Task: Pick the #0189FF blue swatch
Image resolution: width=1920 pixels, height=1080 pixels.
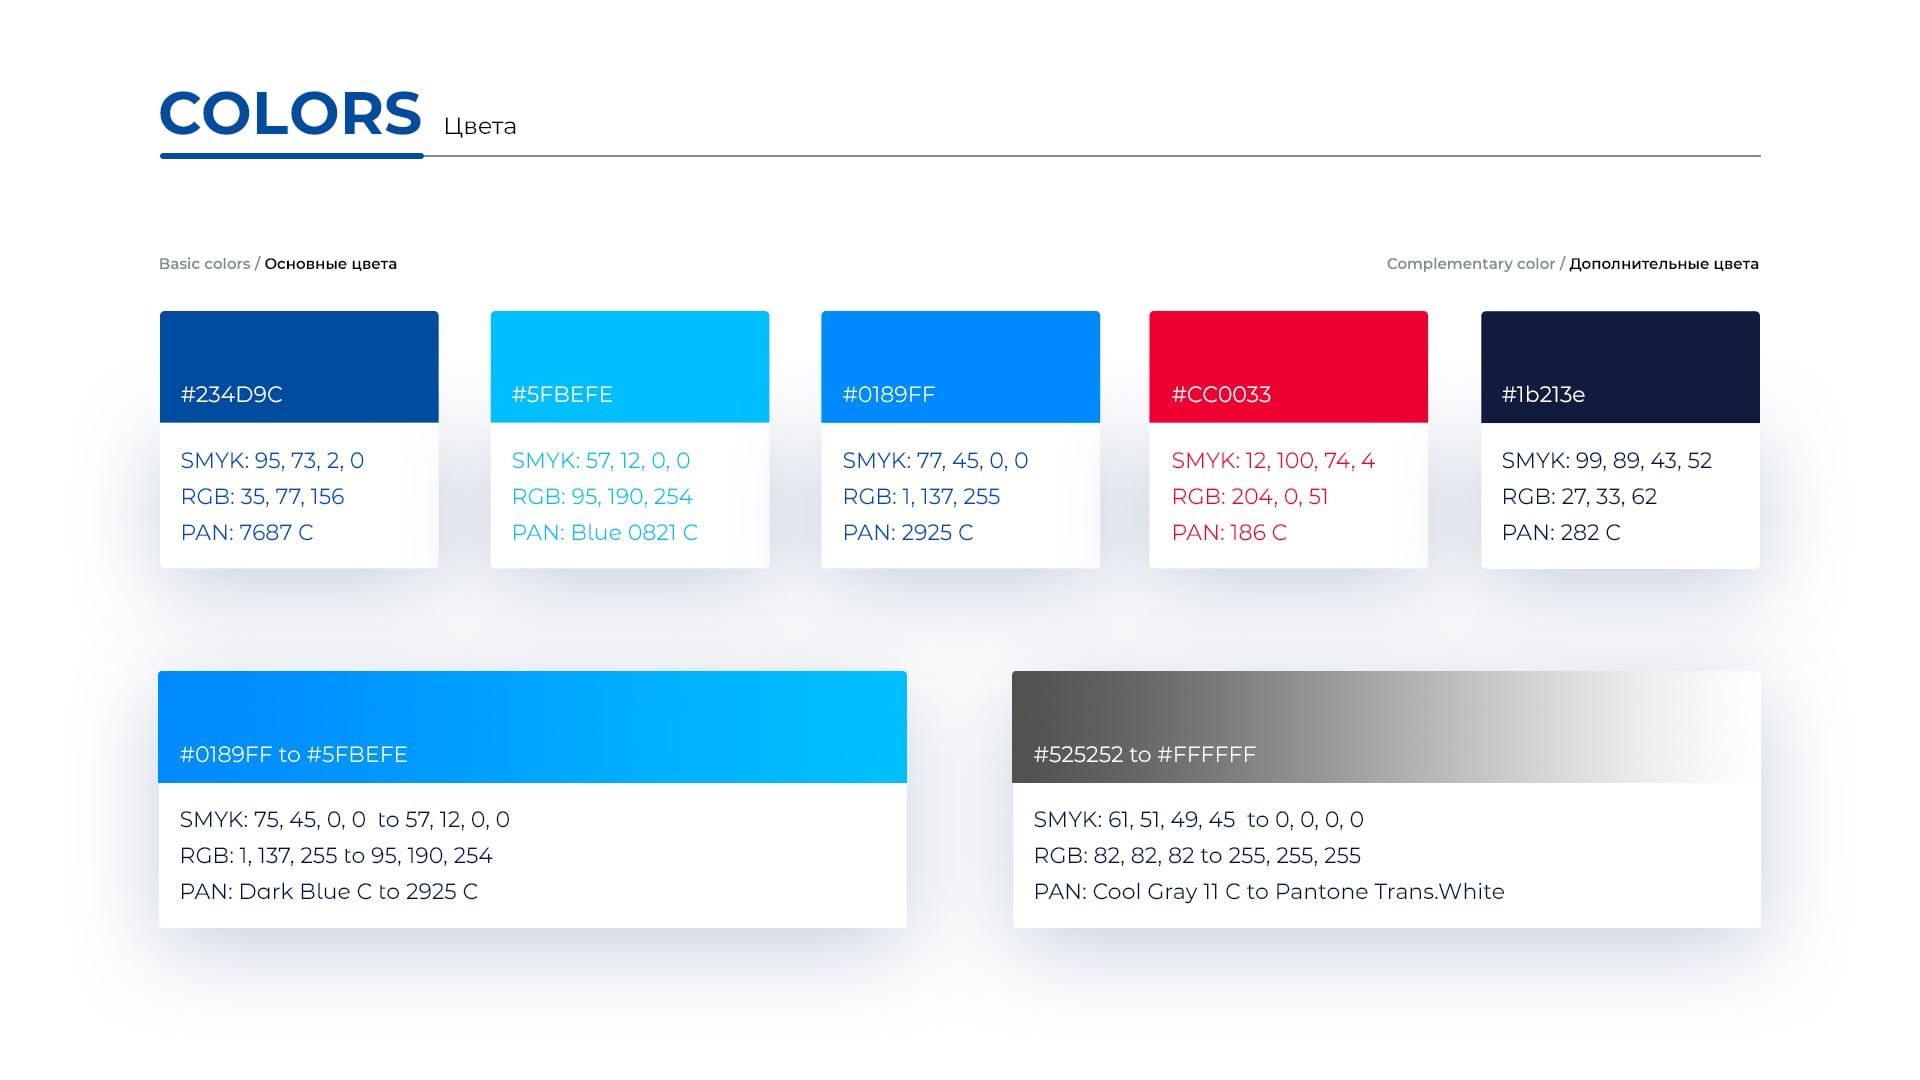Action: click(x=960, y=367)
